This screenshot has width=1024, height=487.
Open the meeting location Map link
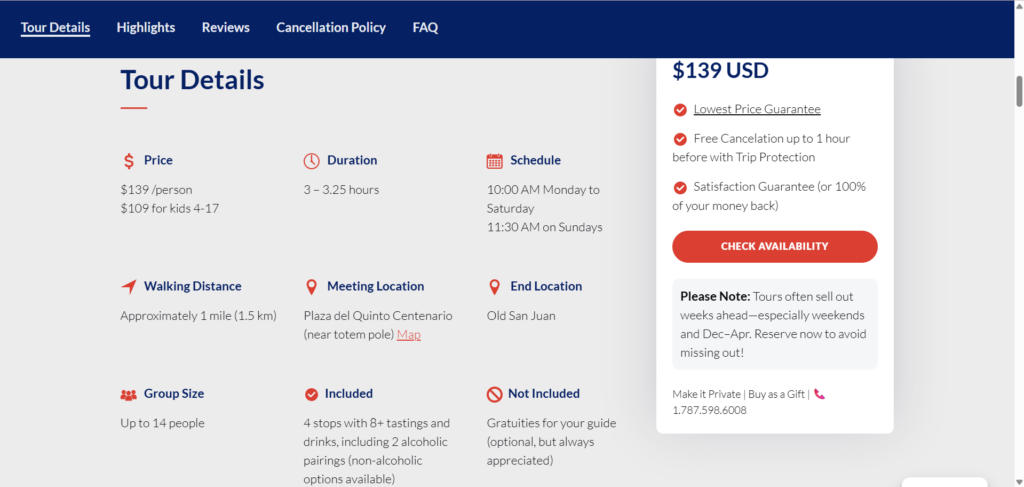[409, 335]
